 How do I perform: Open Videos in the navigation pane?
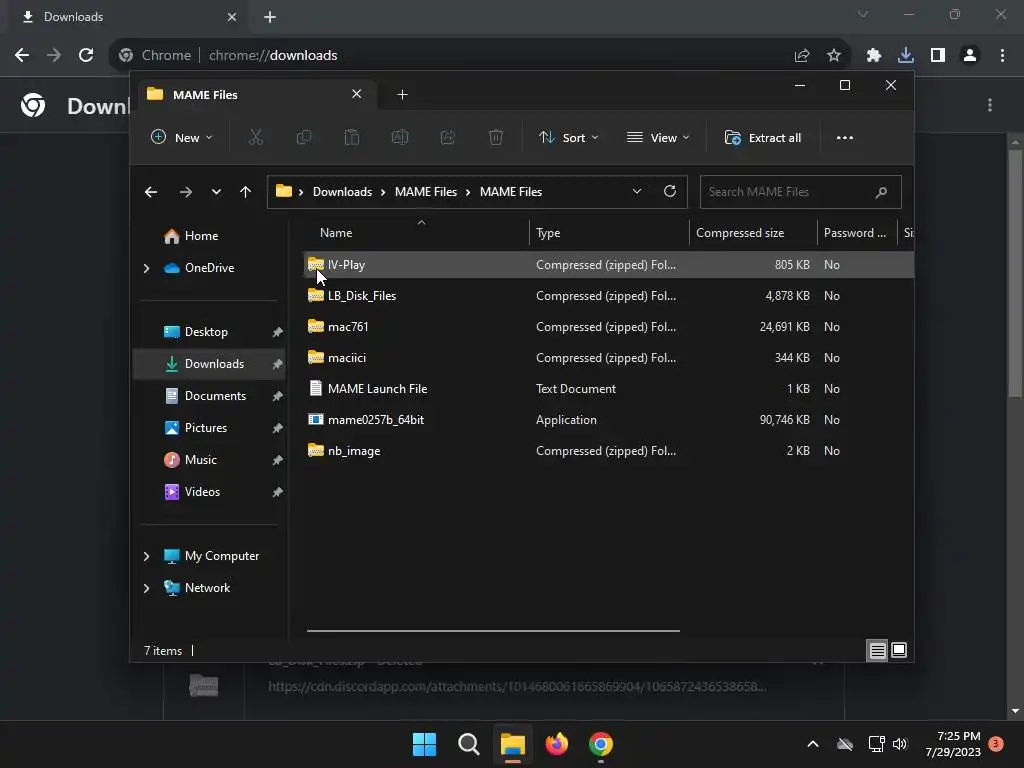202,492
